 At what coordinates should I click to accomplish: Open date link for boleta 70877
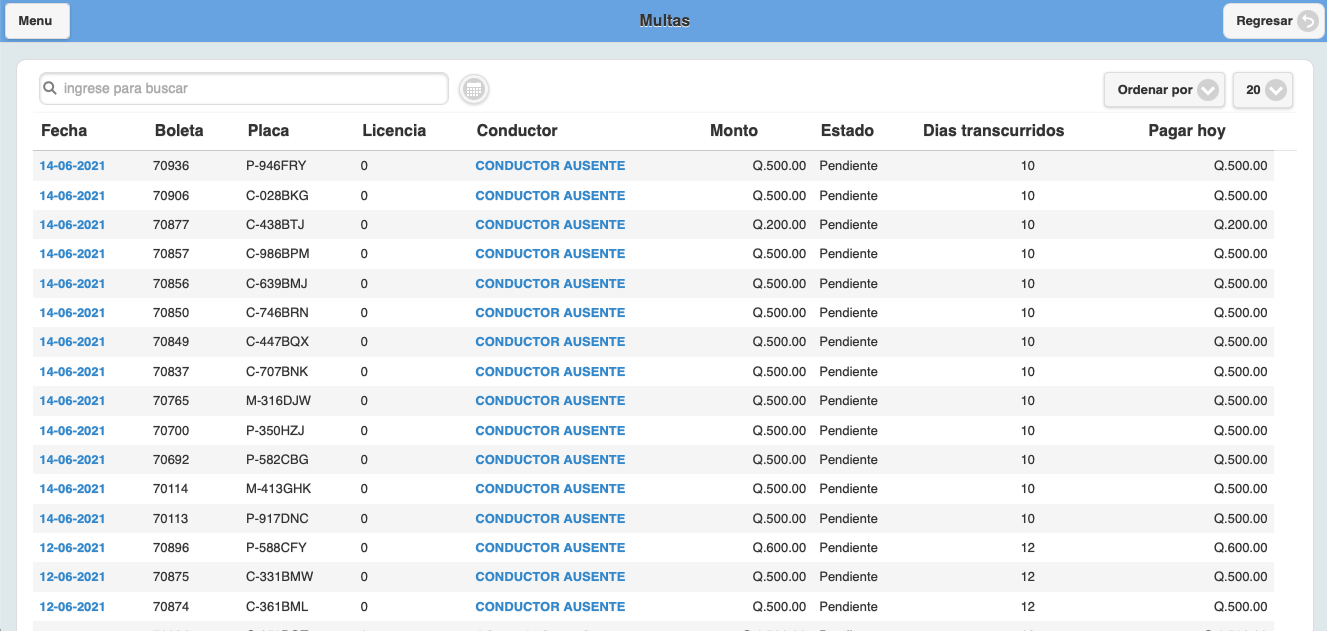(72, 225)
